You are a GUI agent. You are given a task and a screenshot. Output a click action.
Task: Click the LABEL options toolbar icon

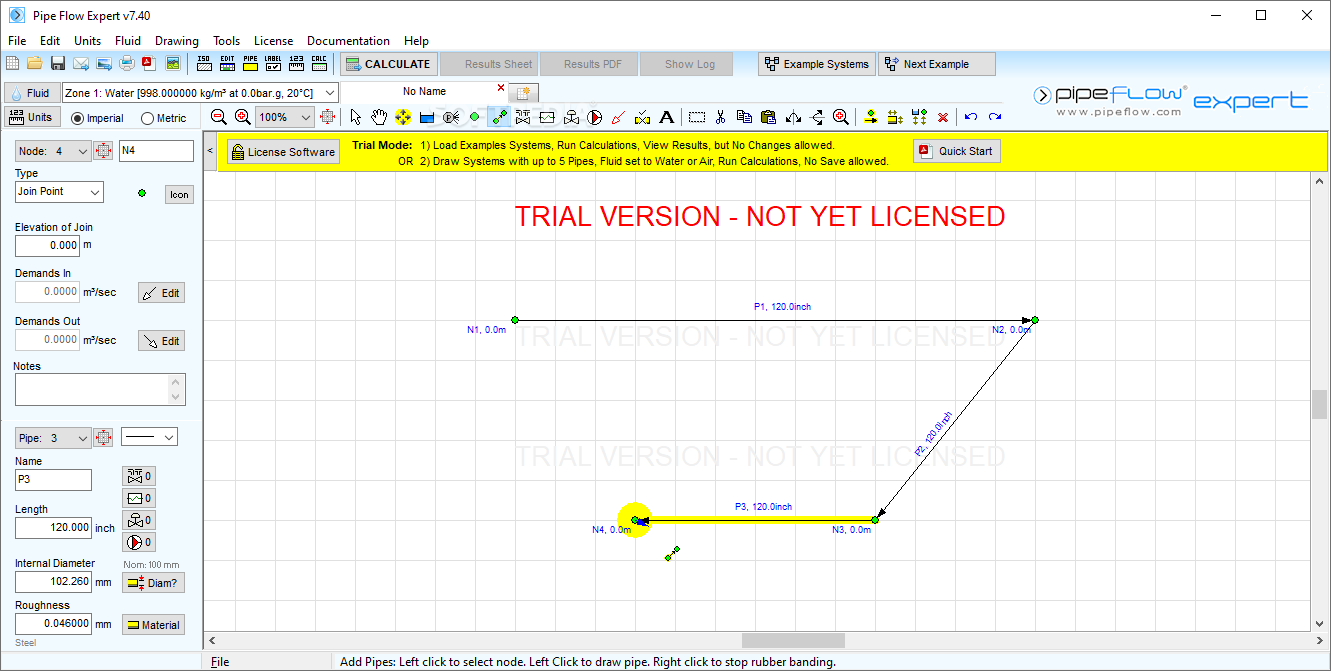(273, 63)
